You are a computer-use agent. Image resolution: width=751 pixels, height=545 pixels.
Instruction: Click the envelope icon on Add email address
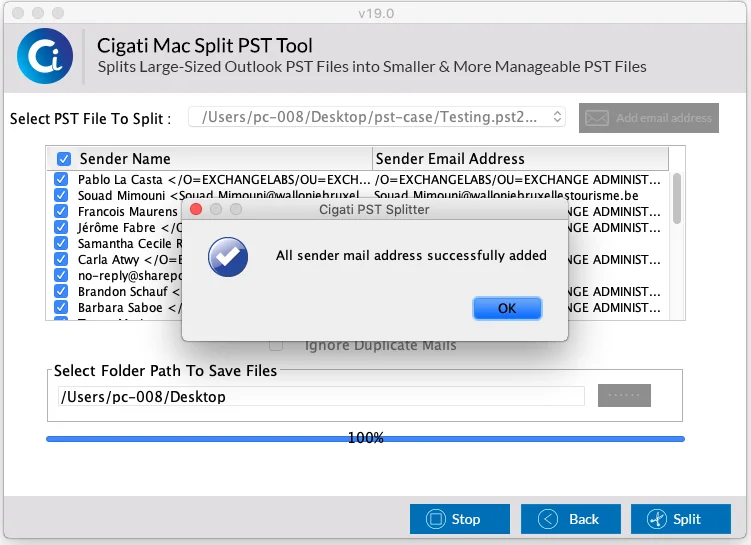(x=597, y=118)
